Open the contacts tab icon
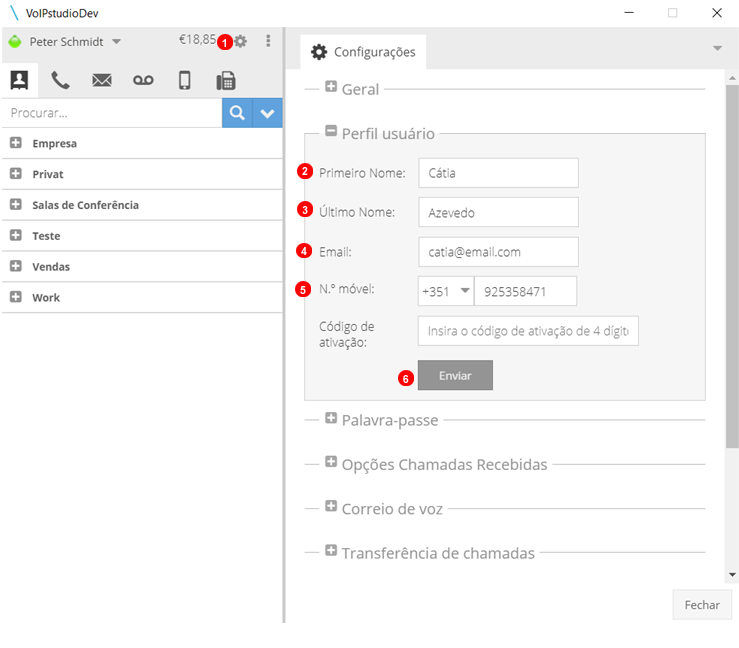 point(19,80)
